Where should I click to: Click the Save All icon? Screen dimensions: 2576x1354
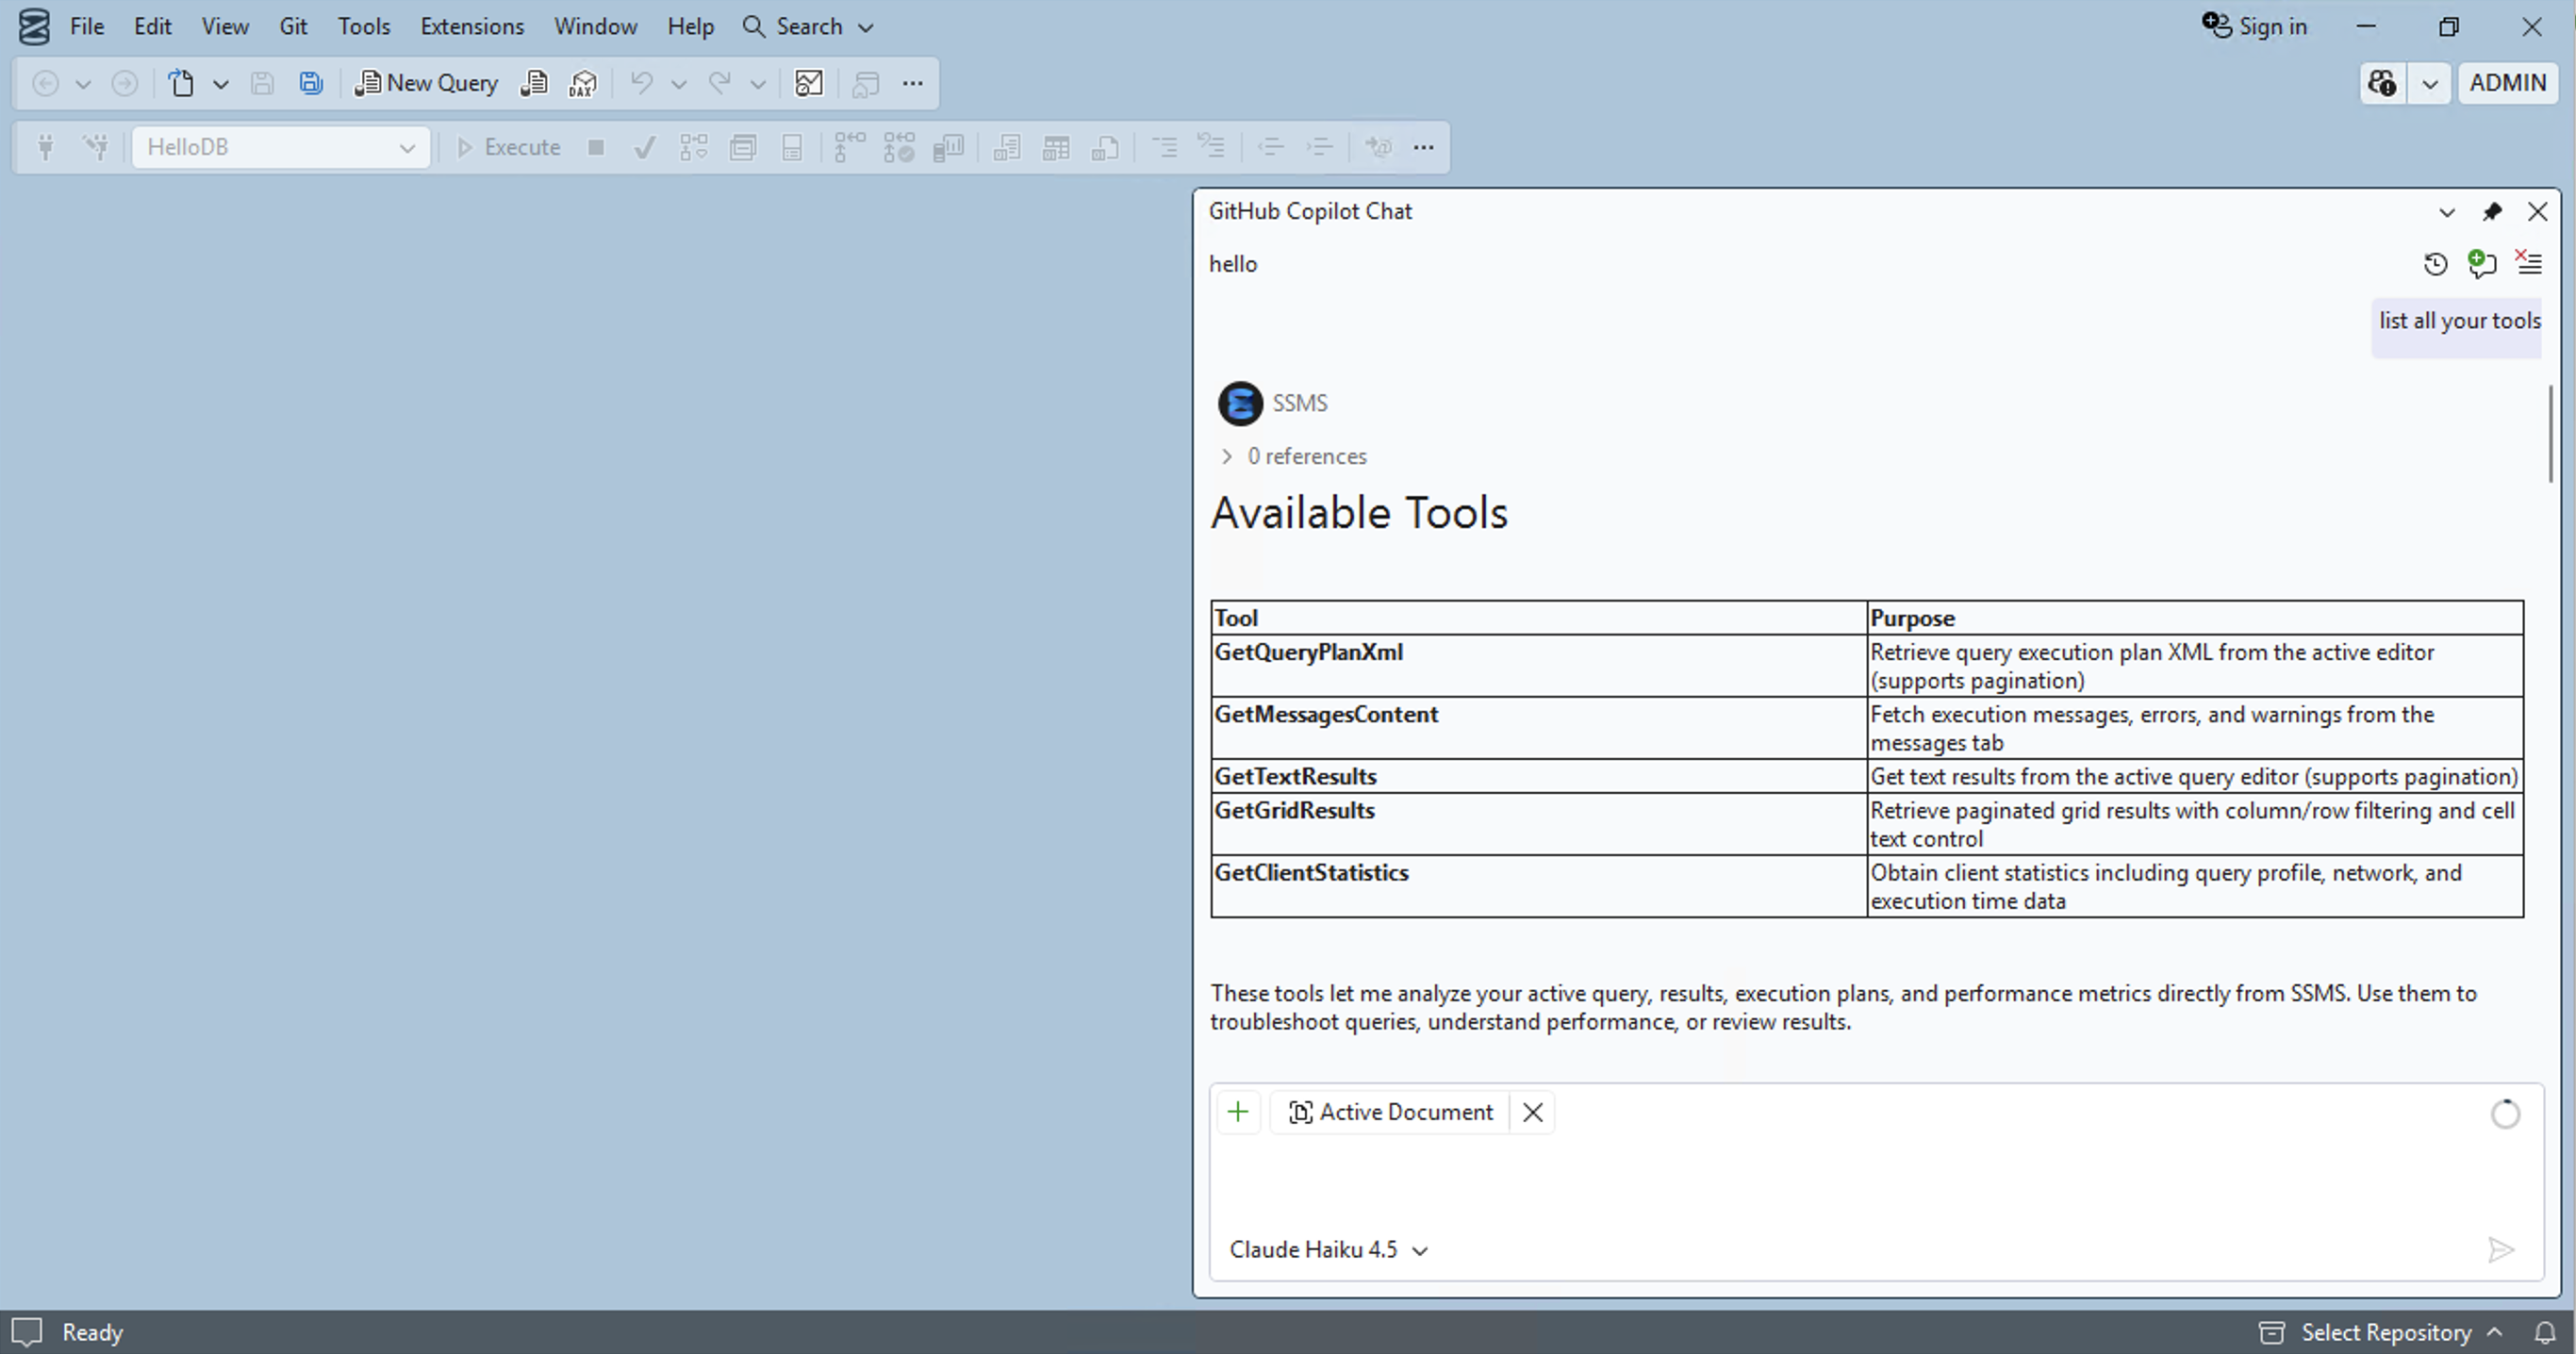(x=311, y=83)
